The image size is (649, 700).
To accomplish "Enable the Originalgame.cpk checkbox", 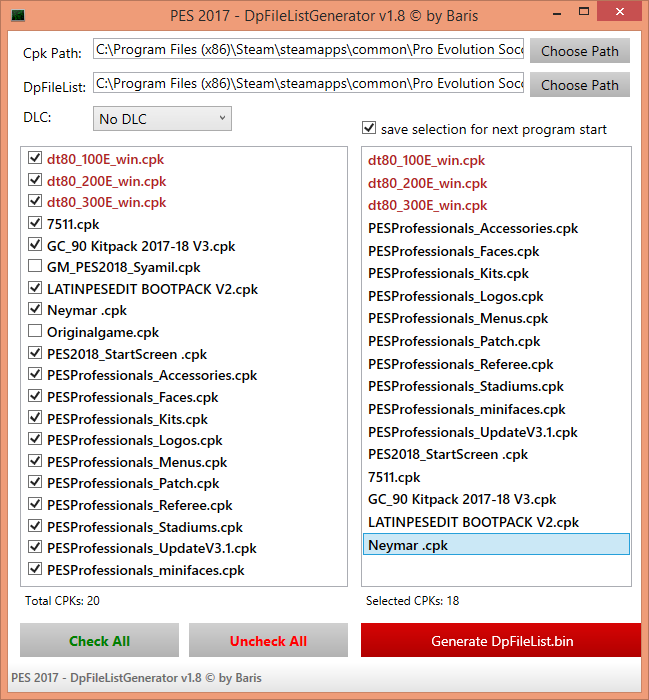I will (35, 331).
